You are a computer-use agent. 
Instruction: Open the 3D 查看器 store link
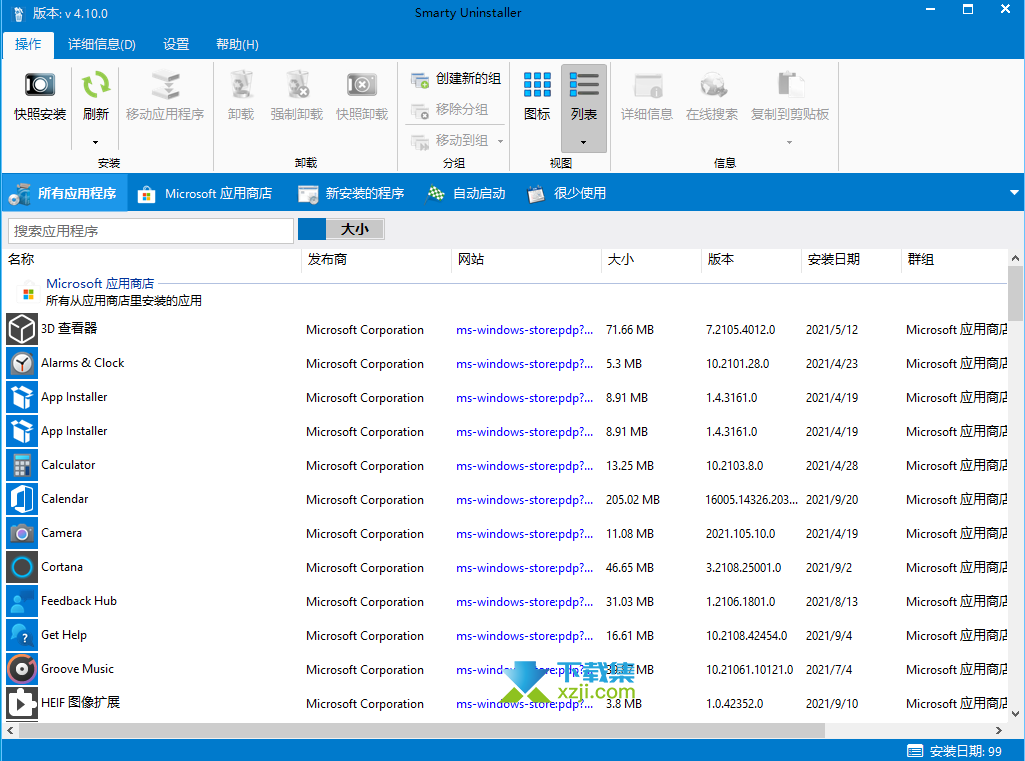click(x=524, y=330)
